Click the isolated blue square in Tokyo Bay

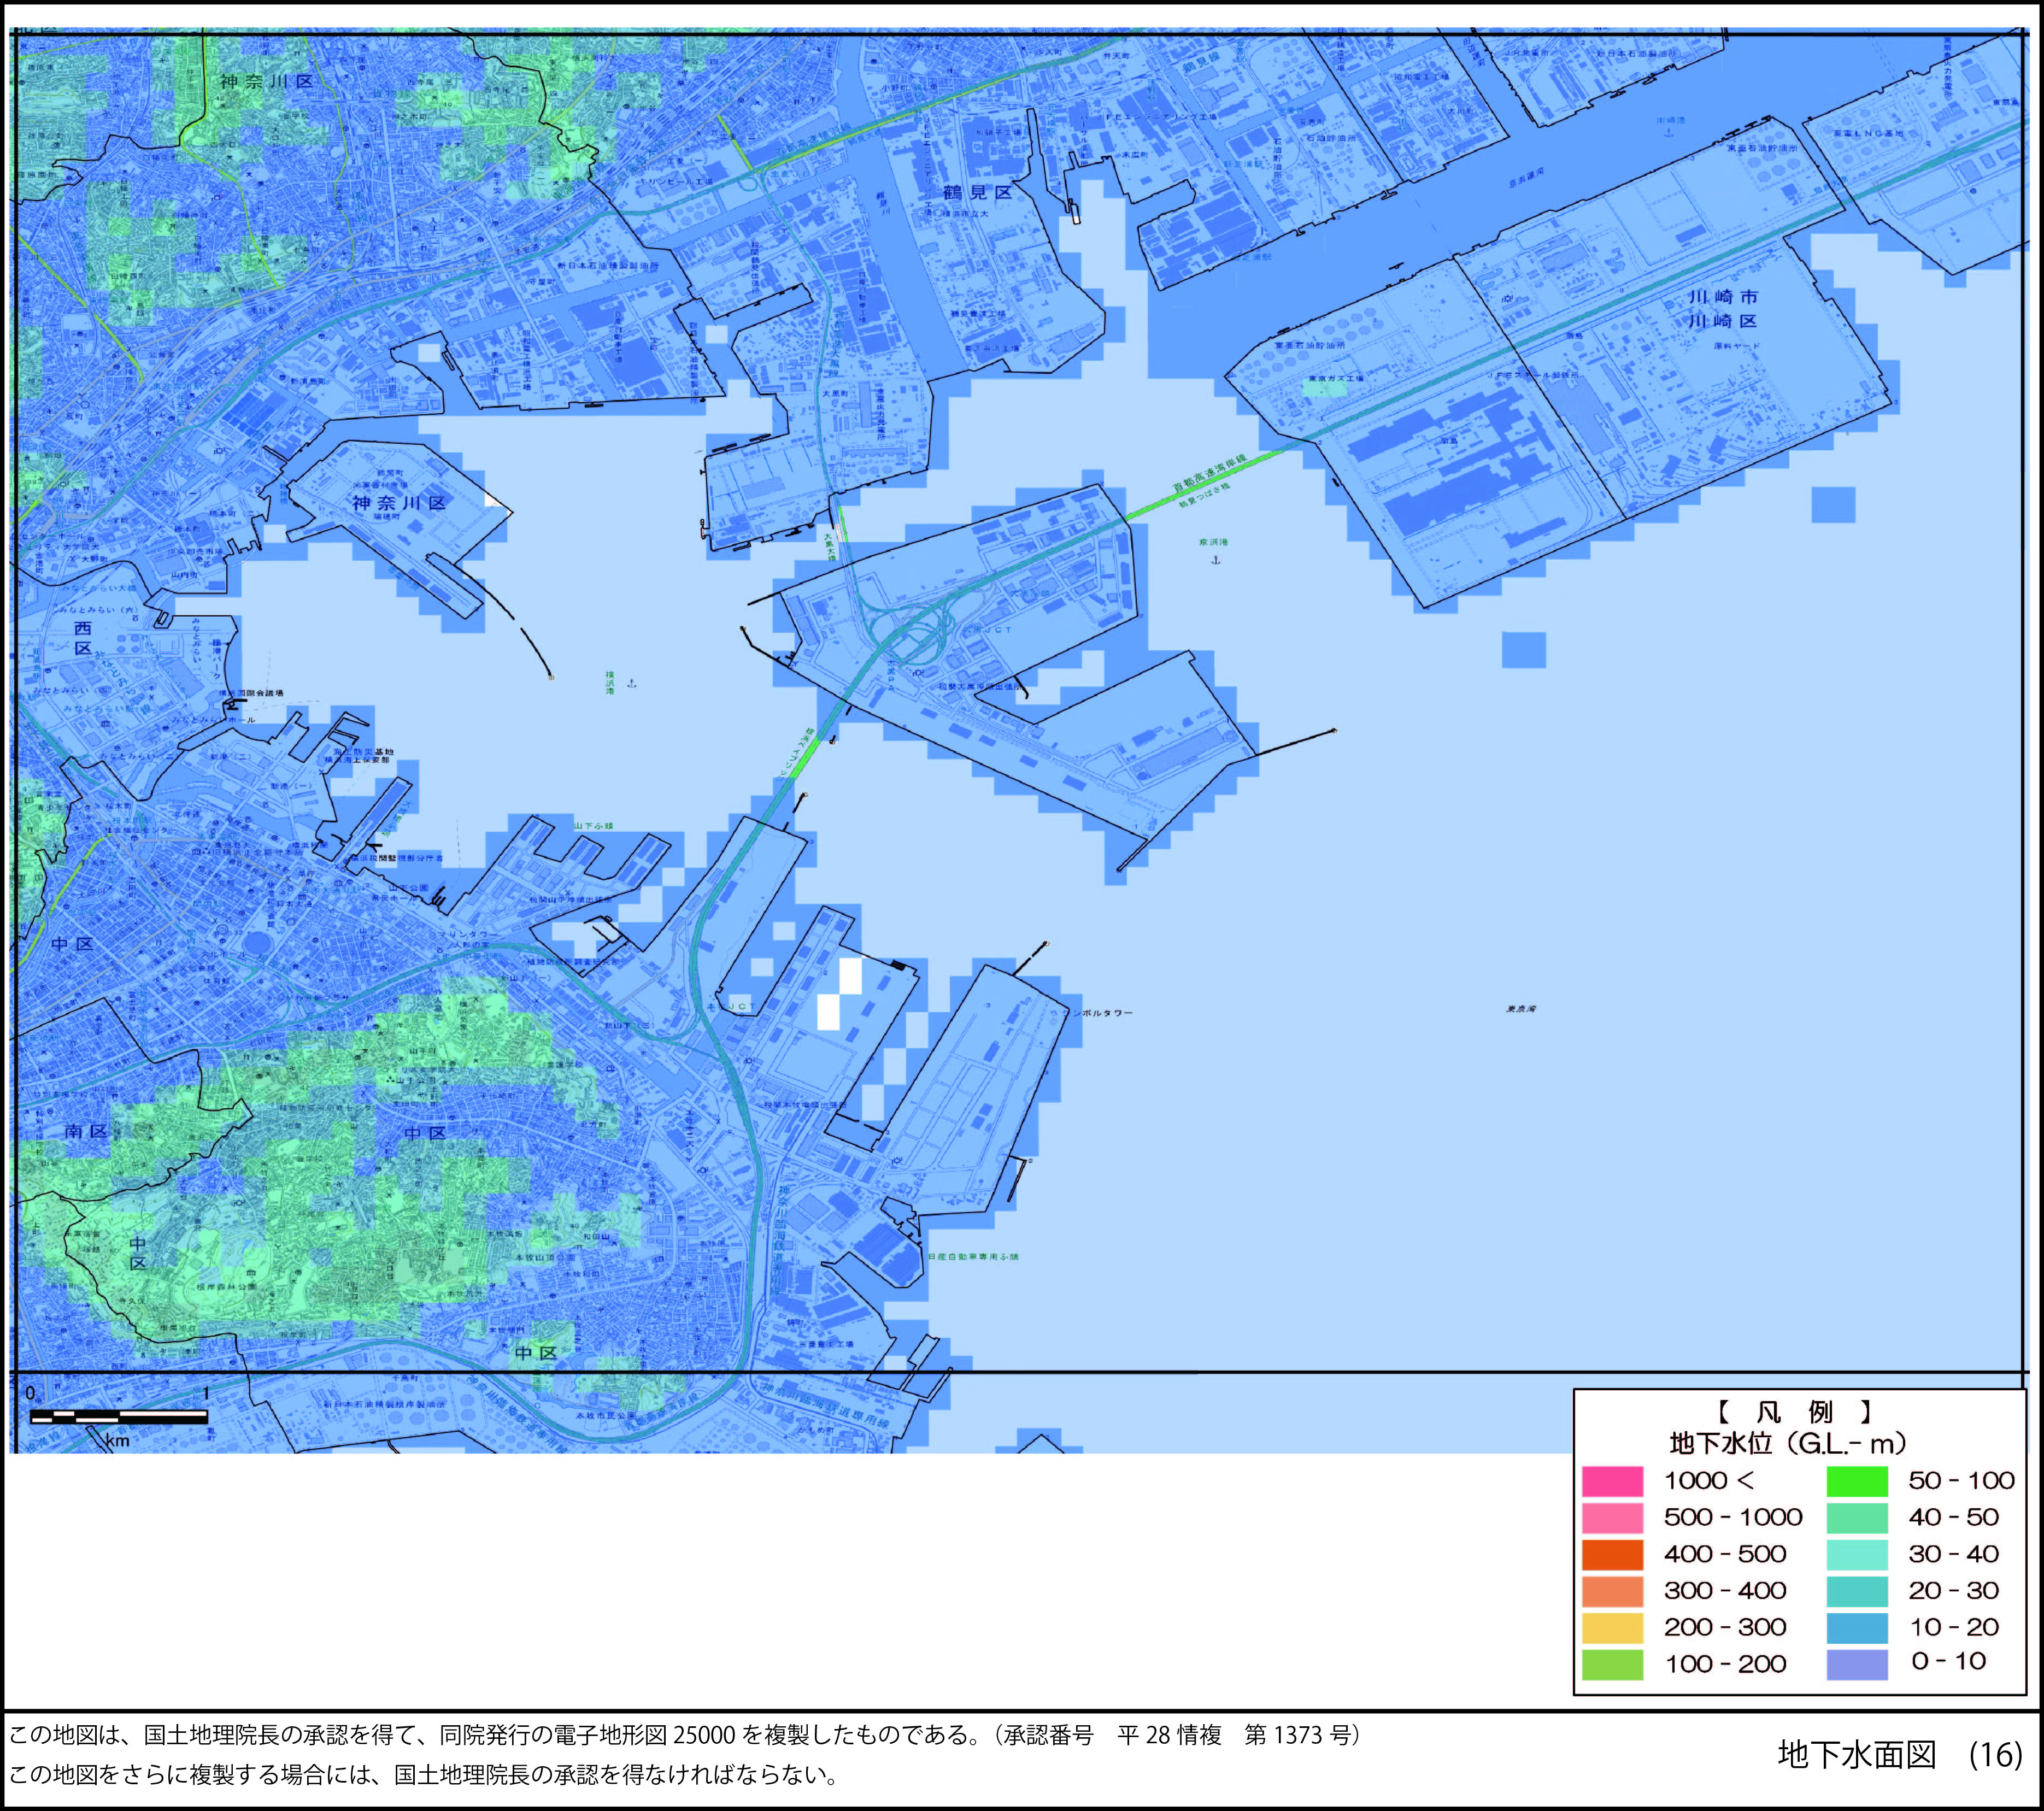[x=1524, y=650]
